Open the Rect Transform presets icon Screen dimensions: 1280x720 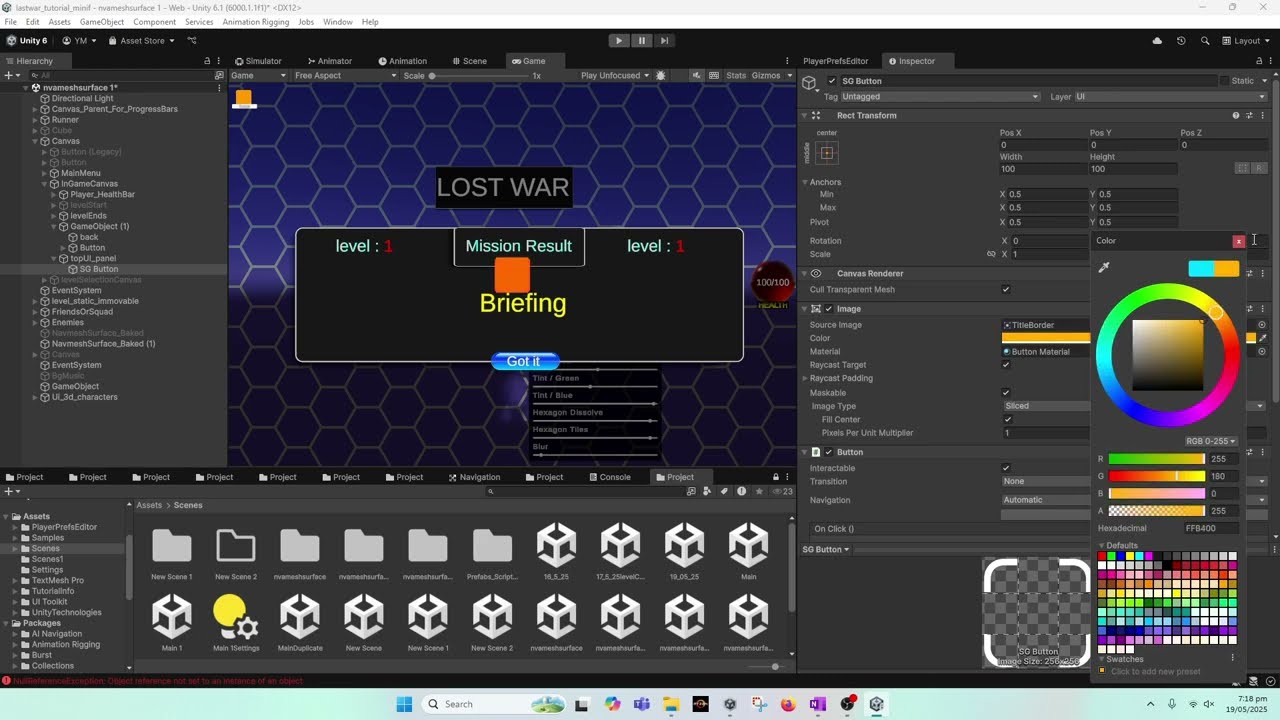coord(1249,115)
